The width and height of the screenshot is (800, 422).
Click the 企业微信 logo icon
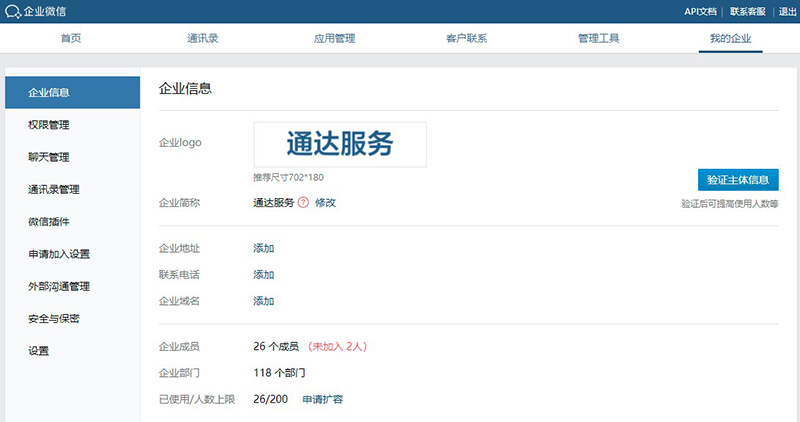point(12,11)
